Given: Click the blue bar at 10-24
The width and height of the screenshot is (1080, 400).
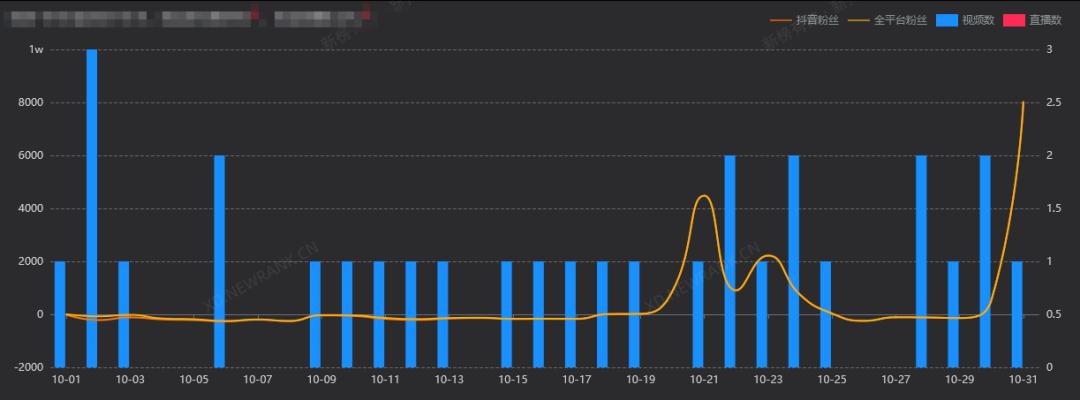Looking at the screenshot, I should pos(794,260).
